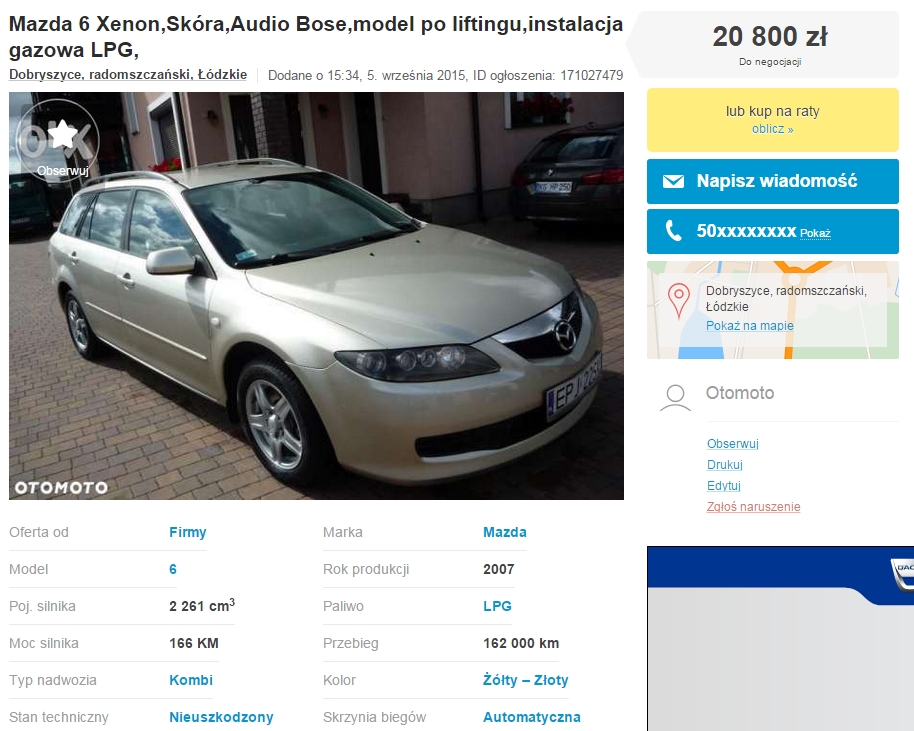Click the phone handset icon
Image resolution: width=914 pixels, height=731 pixels.
(x=673, y=231)
